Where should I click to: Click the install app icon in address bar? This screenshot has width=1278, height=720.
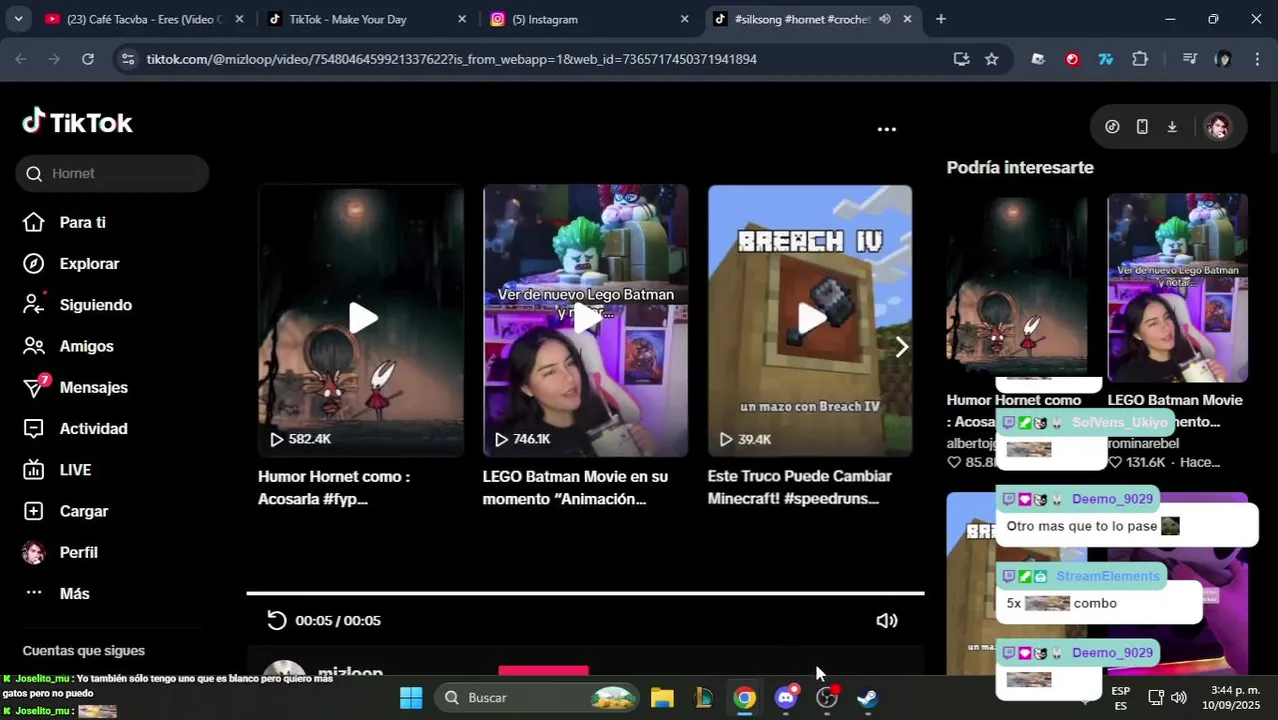click(x=962, y=59)
